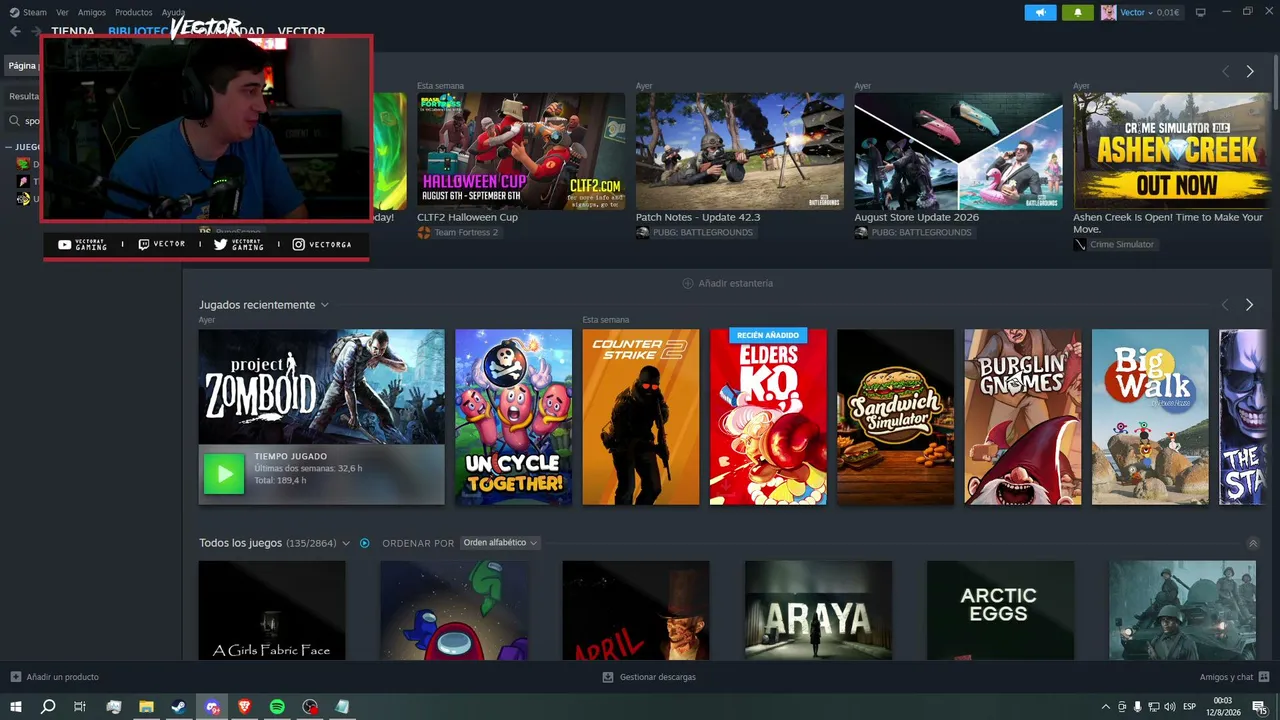Click the Team Fortress 2 game icon
This screenshot has width=1280, height=720.
[x=424, y=232]
